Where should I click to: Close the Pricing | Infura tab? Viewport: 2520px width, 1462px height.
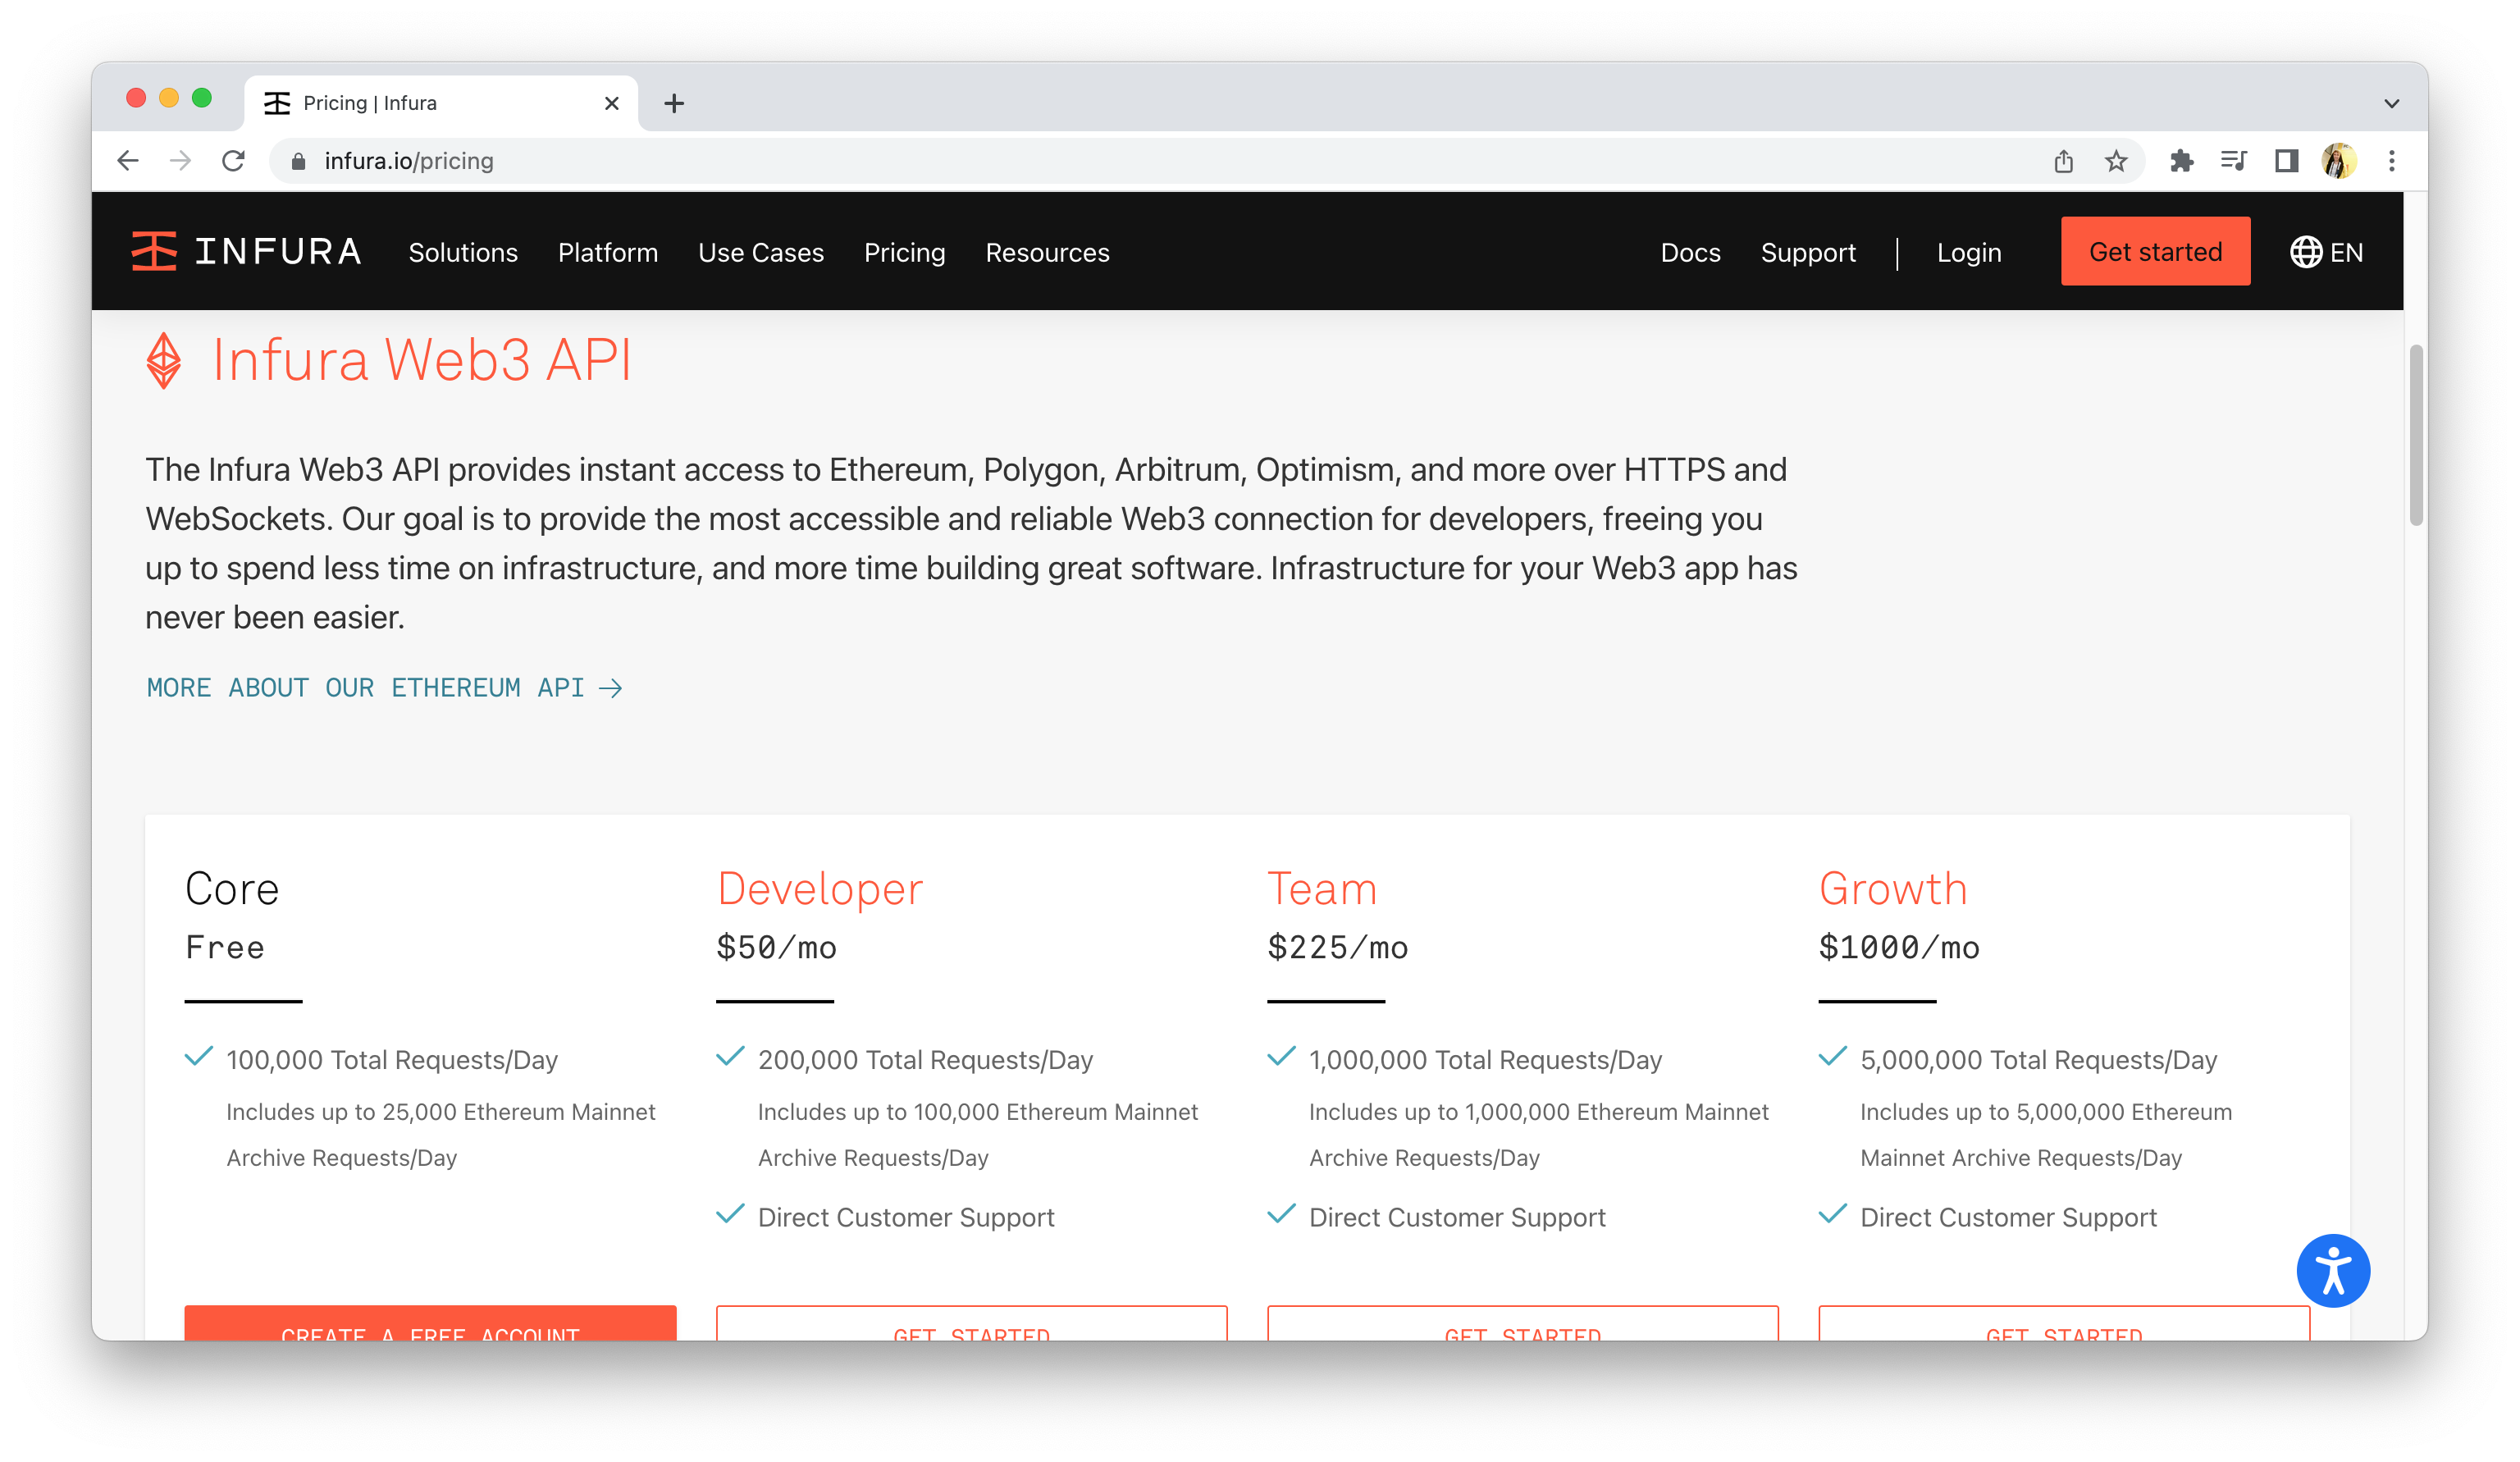pyautogui.click(x=612, y=103)
